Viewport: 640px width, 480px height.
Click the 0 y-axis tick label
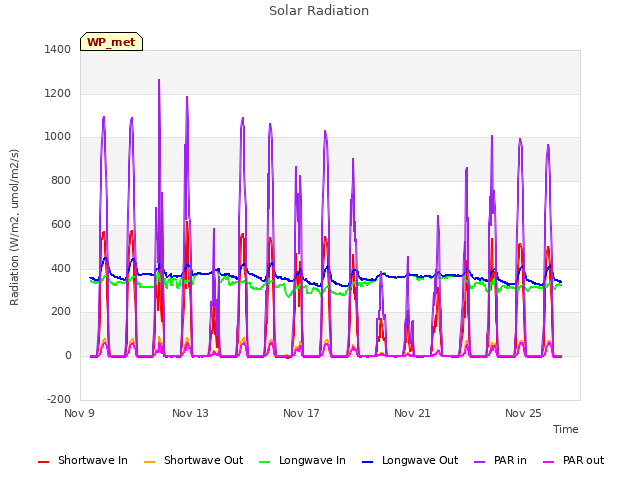tap(68, 356)
